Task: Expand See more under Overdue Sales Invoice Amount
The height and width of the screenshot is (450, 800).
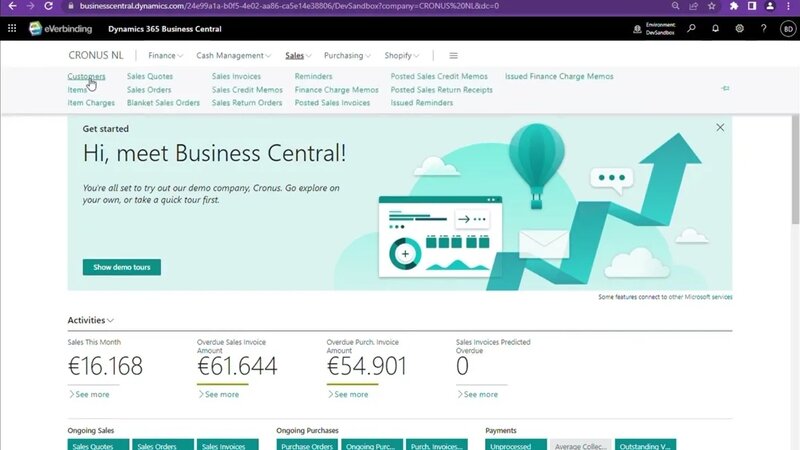Action: 219,394
